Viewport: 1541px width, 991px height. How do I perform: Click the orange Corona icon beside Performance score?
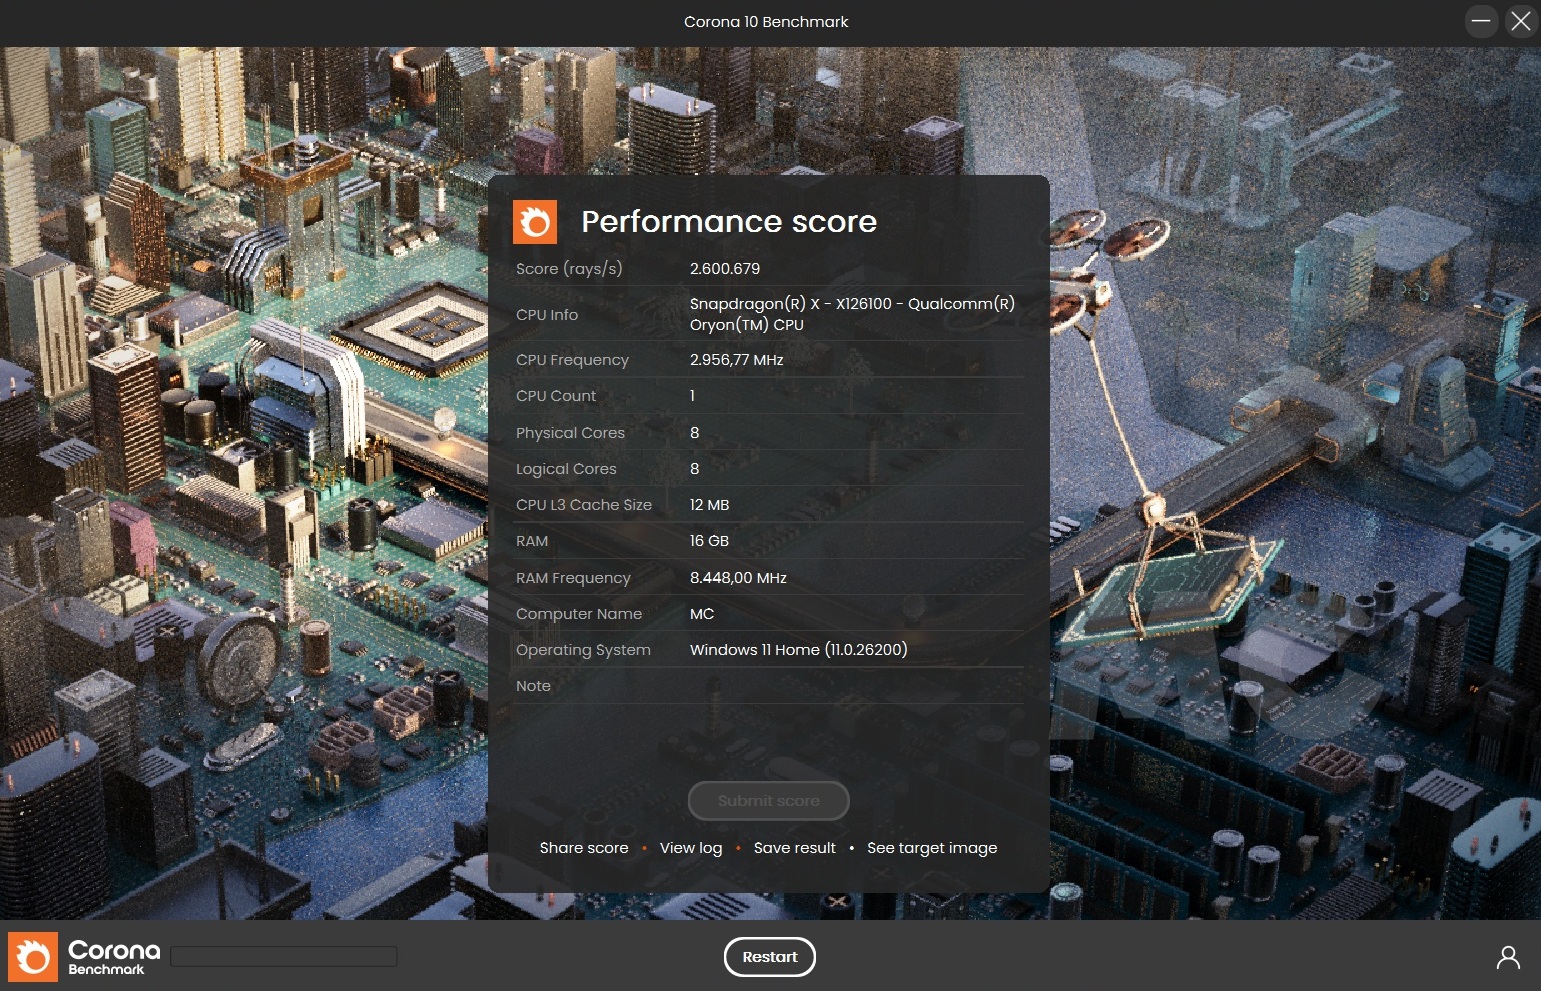click(x=535, y=222)
